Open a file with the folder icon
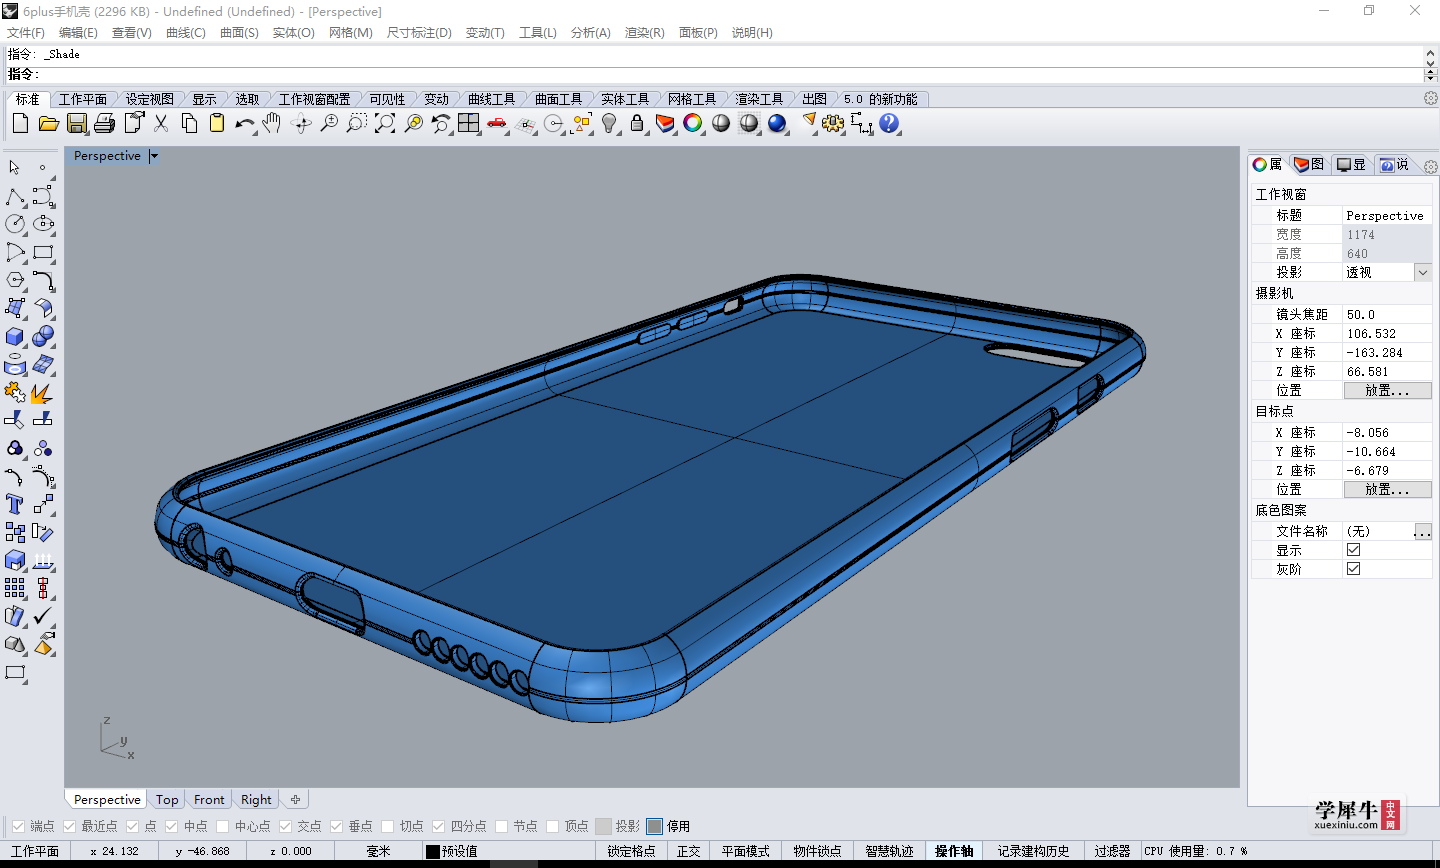This screenshot has height=868, width=1440. click(48, 123)
